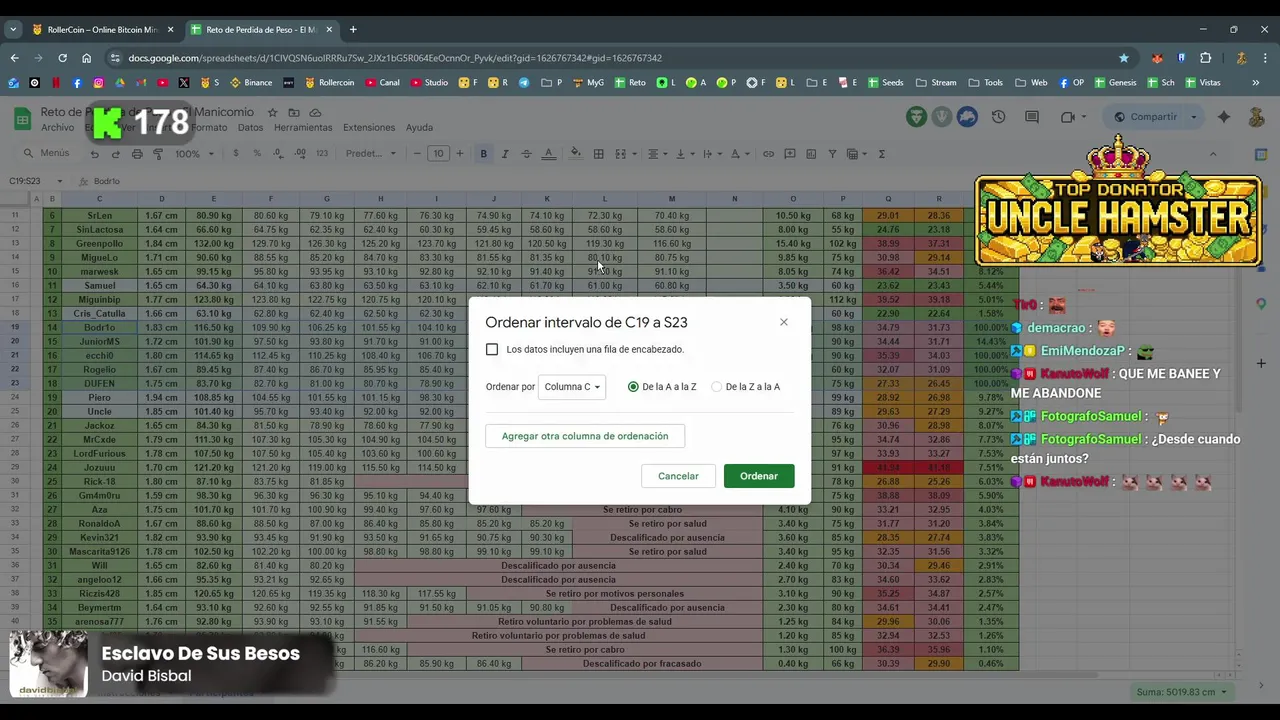Close the sort range dialog
1280x720 pixels.
coord(784,322)
